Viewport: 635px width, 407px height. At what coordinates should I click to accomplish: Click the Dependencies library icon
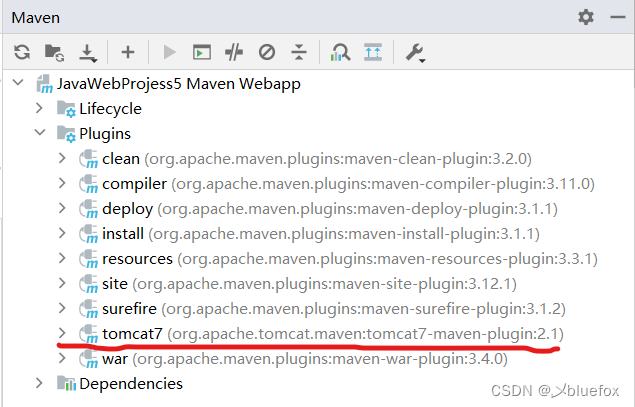[66, 384]
